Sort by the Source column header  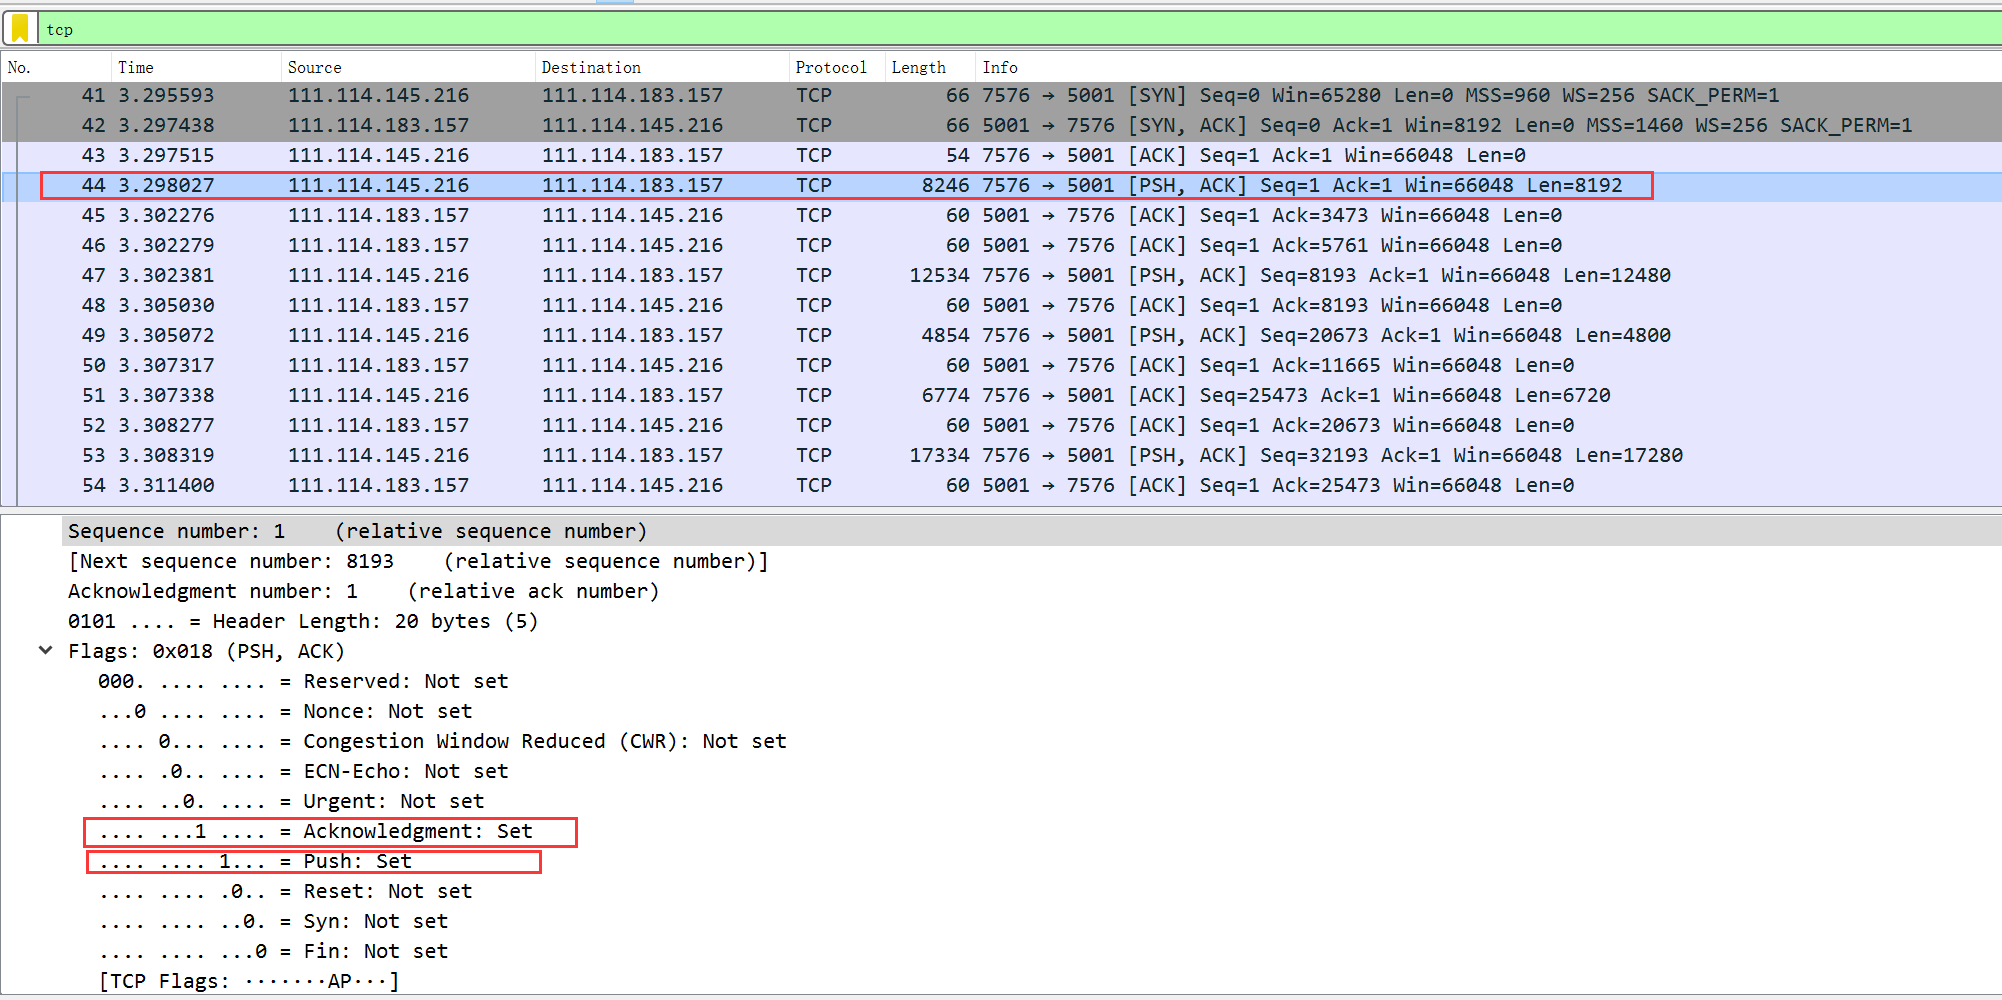(314, 67)
